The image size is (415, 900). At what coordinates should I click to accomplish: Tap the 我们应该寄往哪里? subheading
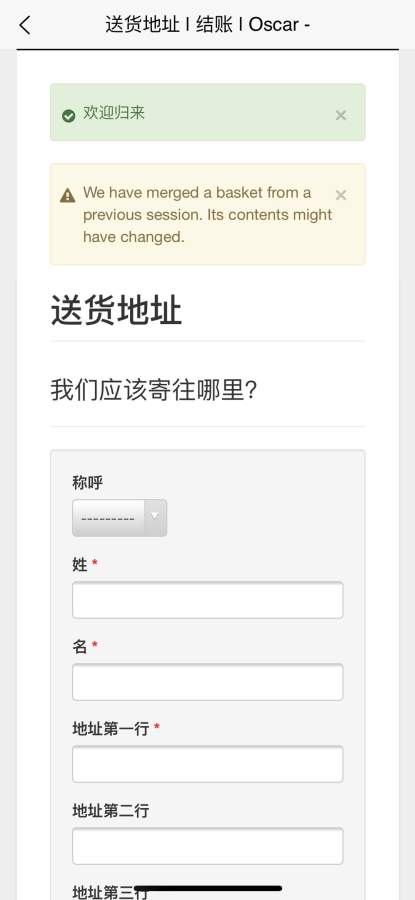[154, 390]
